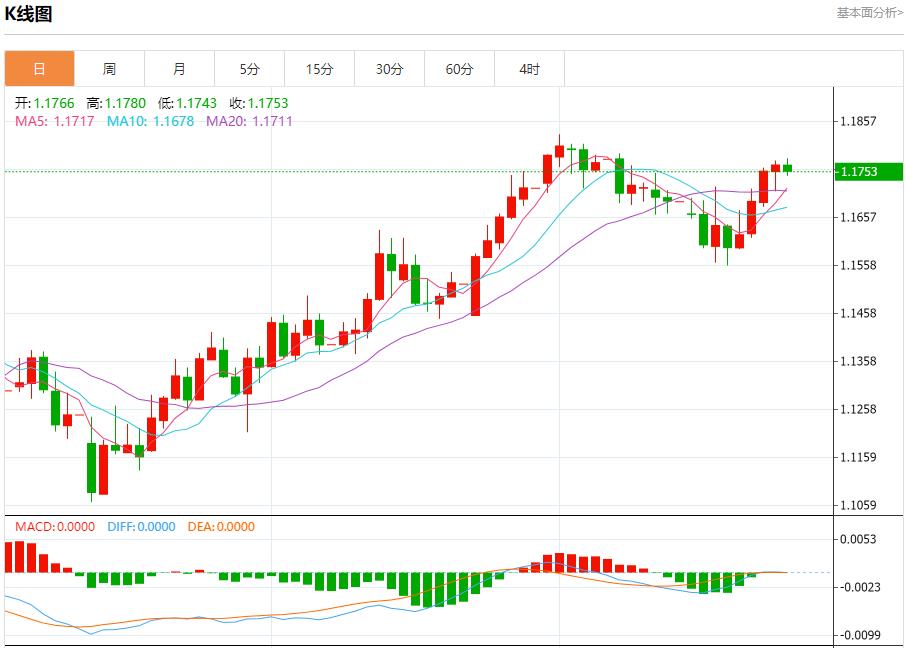Viewport: 906px width, 648px height.
Task: Select the 日 (daily) timeframe tab
Action: (x=40, y=69)
